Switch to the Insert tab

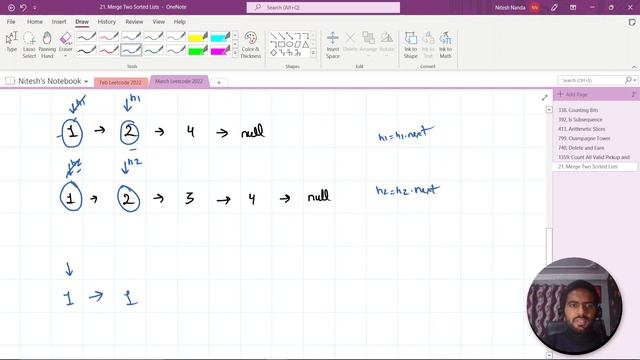coord(59,22)
